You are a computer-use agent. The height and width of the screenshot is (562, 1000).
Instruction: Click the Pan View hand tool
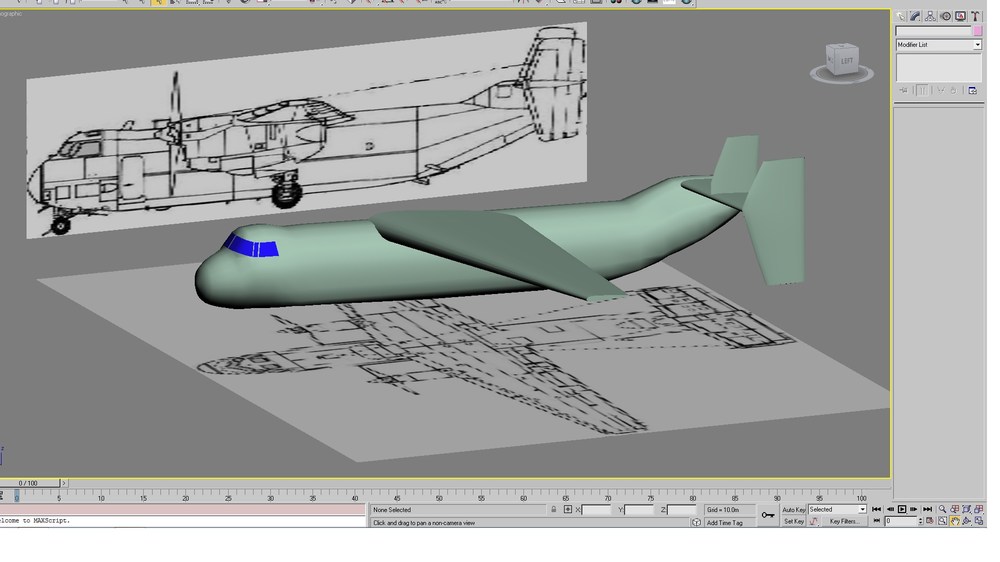click(954, 521)
